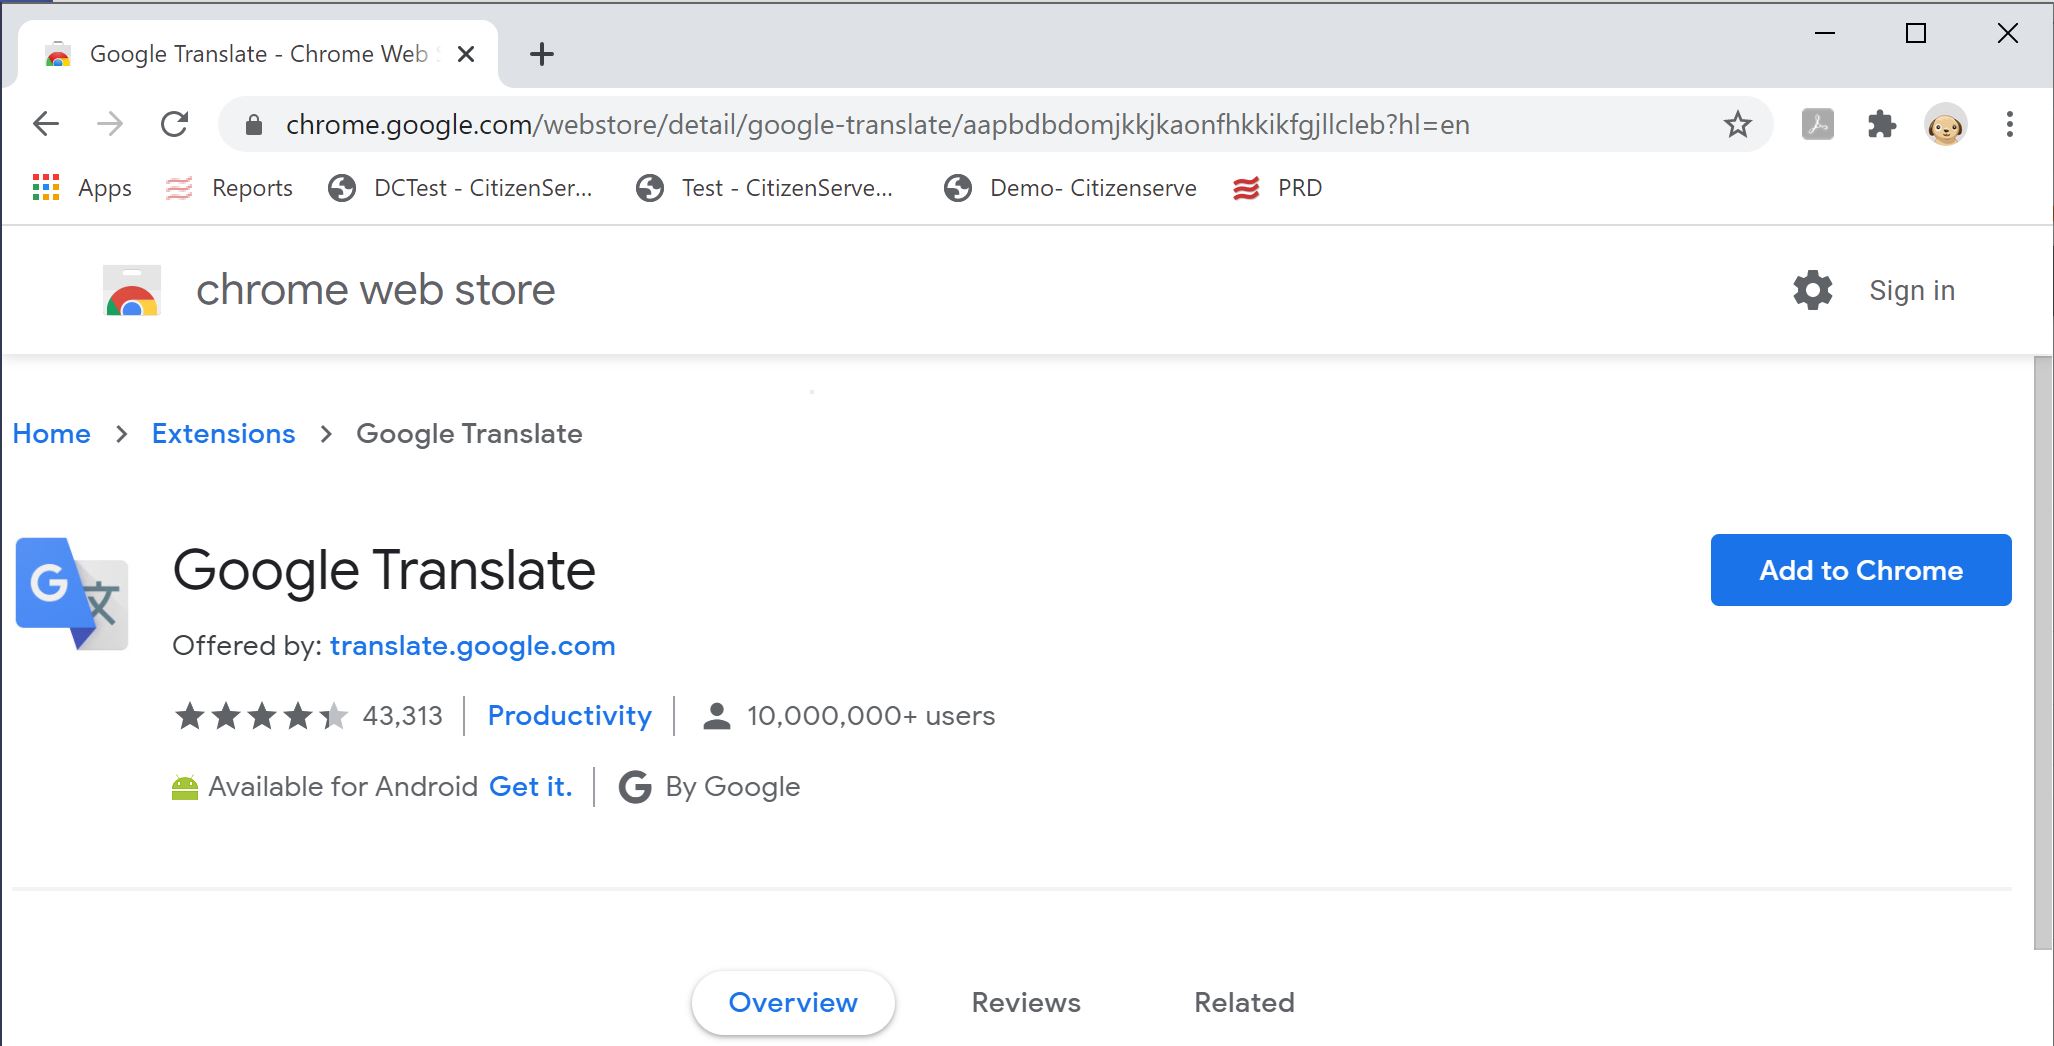Image resolution: width=2054 pixels, height=1046 pixels.
Task: Click the Adobe Acrobat extension icon
Action: 1817,124
